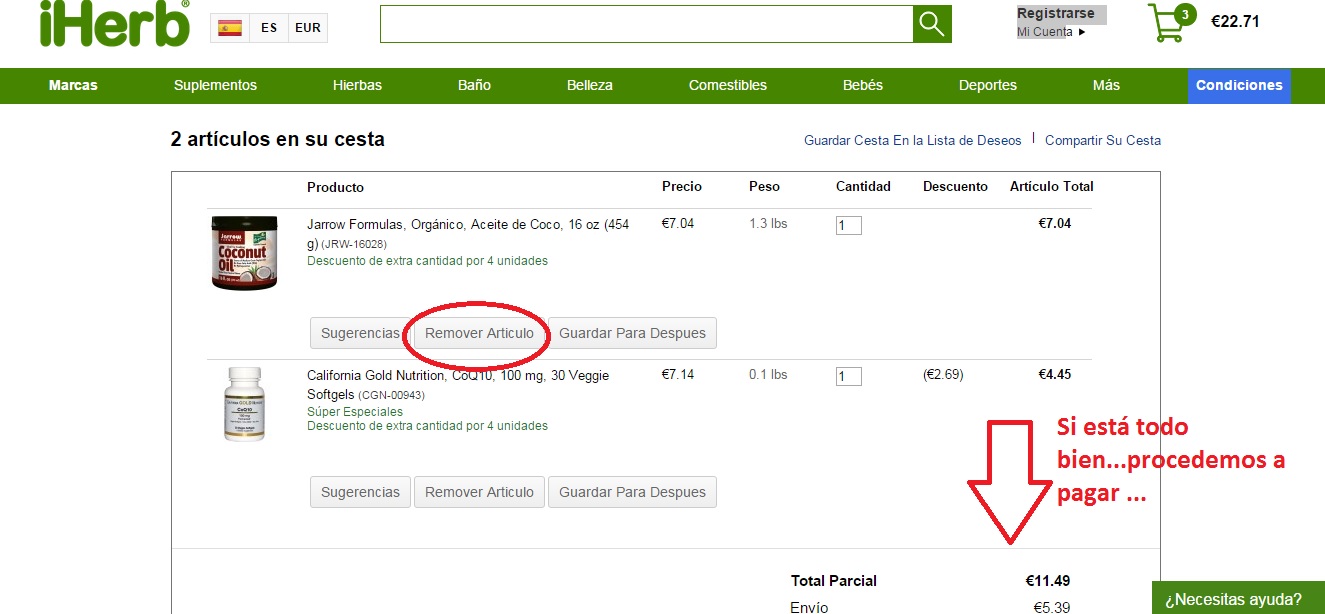The height and width of the screenshot is (614, 1325).
Task: Expand the Mi Cuenta menu
Action: coord(1051,32)
